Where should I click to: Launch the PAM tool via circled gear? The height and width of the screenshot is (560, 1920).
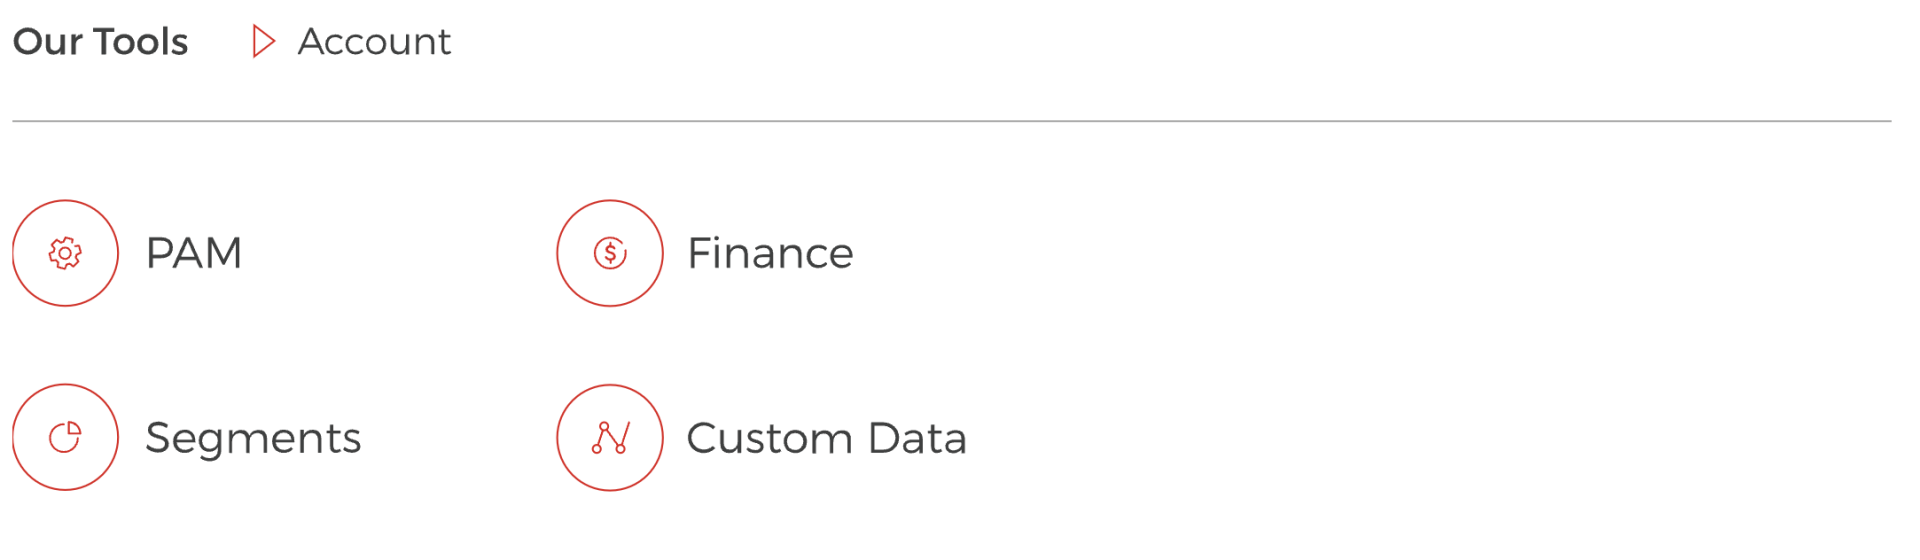(x=65, y=253)
